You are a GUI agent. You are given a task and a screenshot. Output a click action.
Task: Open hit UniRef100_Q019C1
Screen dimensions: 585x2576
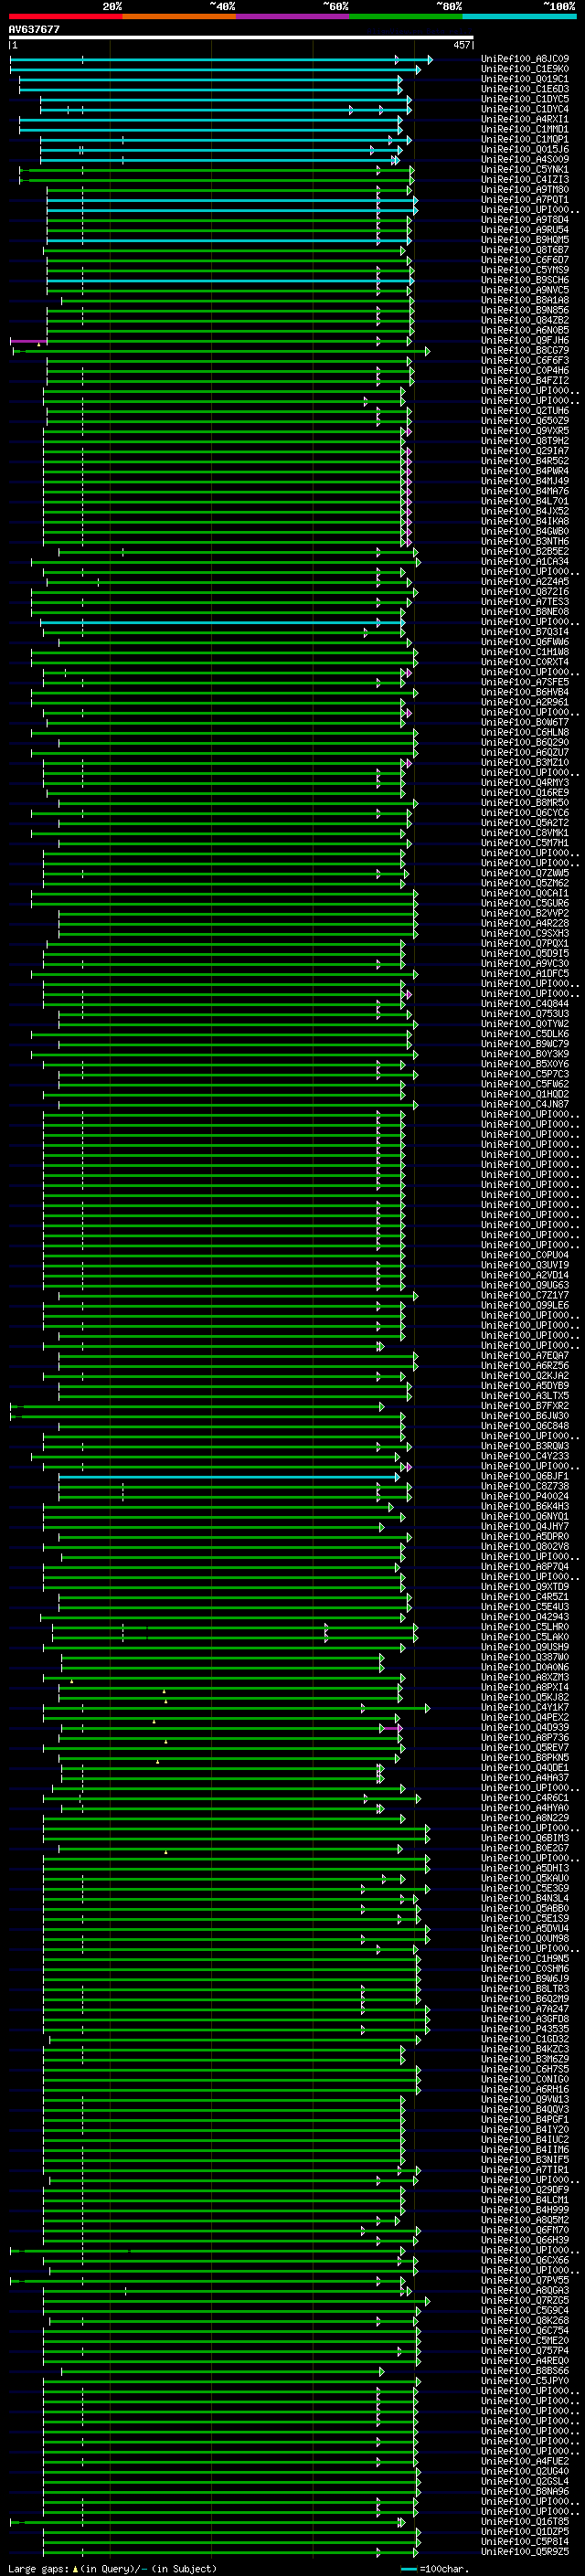coord(525,79)
